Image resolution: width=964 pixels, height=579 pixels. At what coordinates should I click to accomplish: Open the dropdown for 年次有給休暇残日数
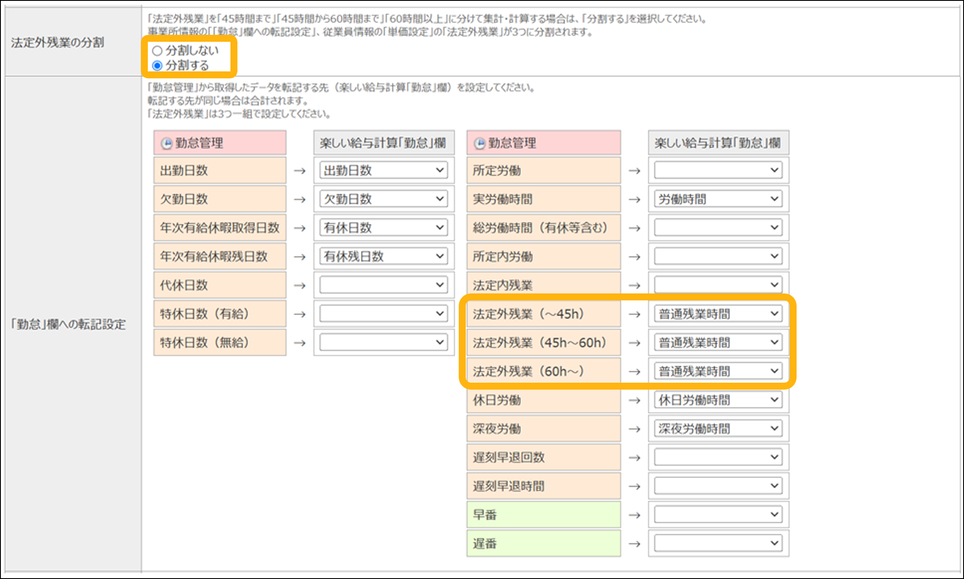click(x=382, y=256)
